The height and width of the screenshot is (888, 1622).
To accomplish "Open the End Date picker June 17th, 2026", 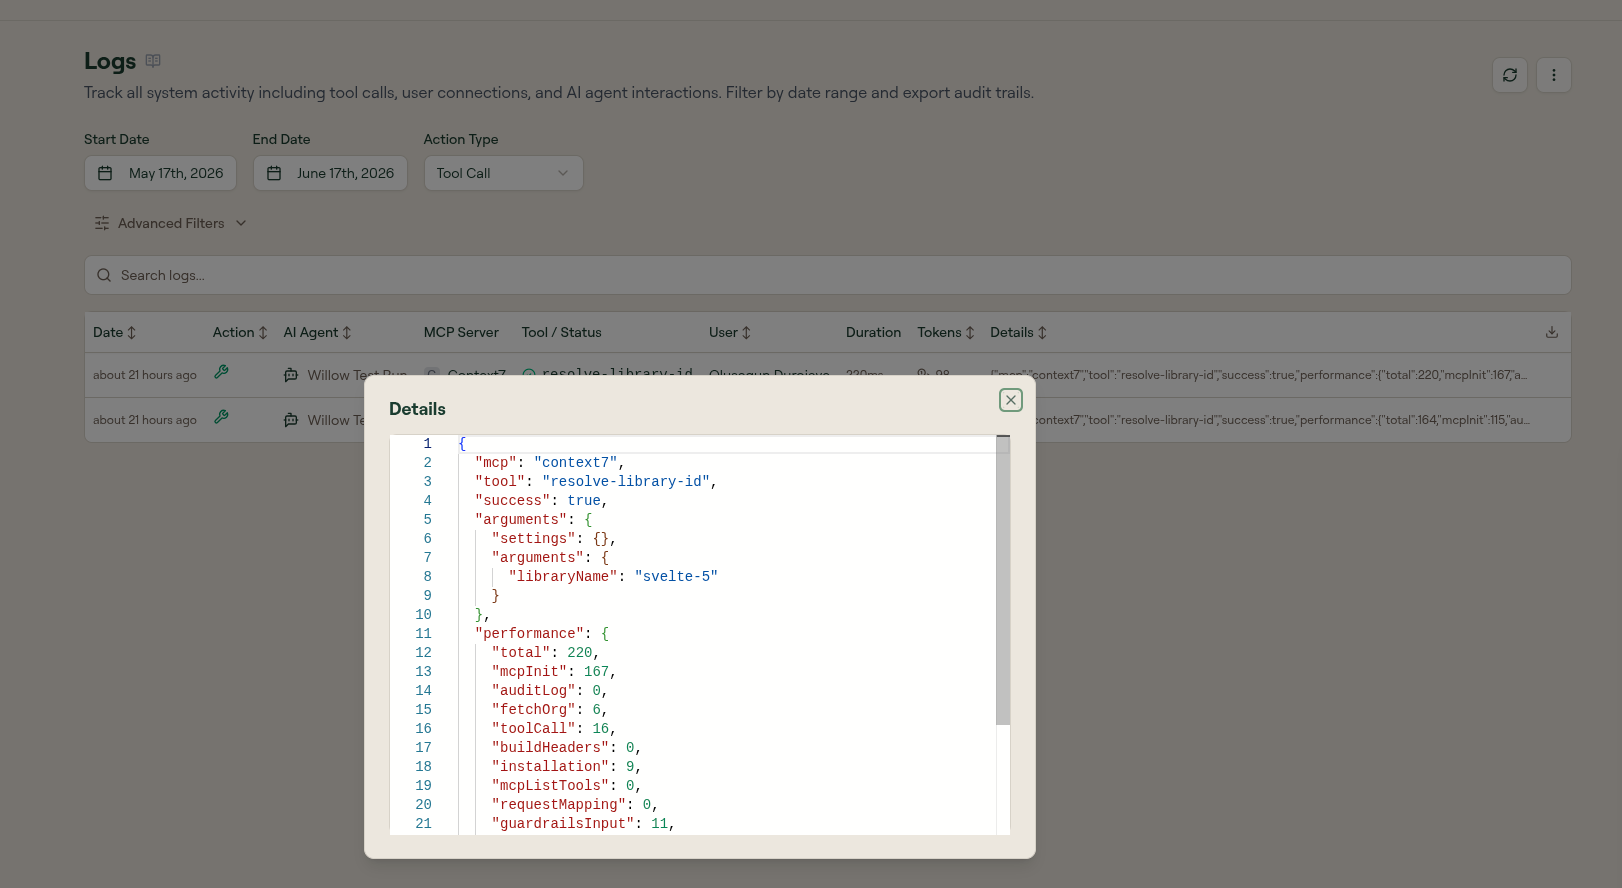I will point(330,173).
